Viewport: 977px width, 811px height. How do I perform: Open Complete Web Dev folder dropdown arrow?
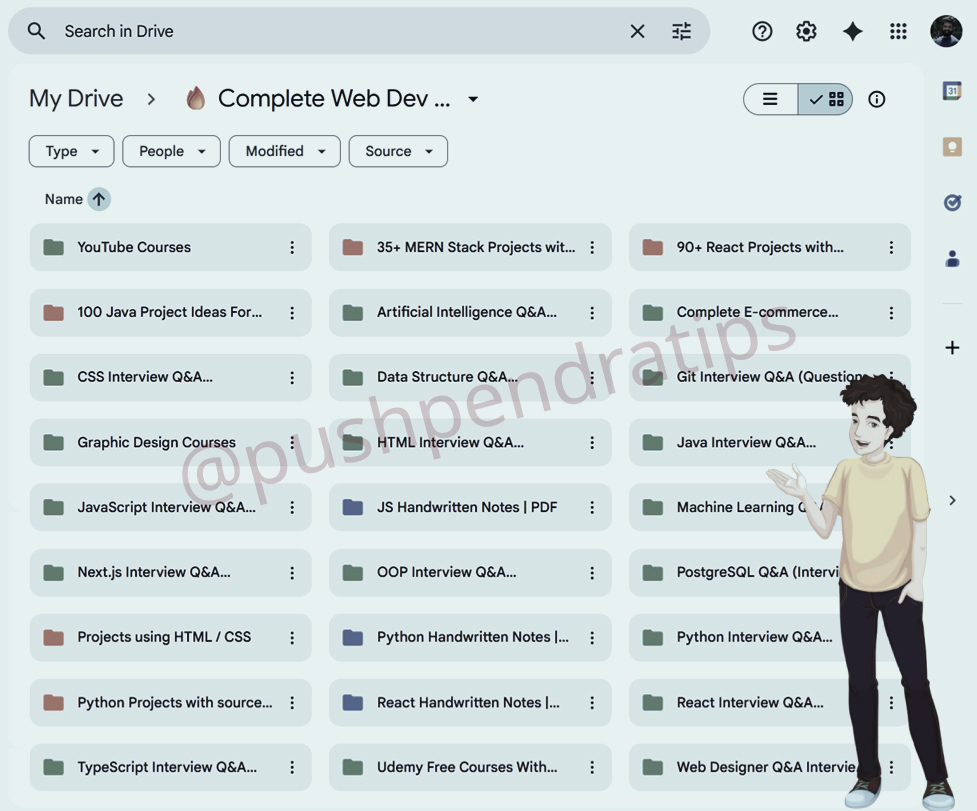[473, 99]
